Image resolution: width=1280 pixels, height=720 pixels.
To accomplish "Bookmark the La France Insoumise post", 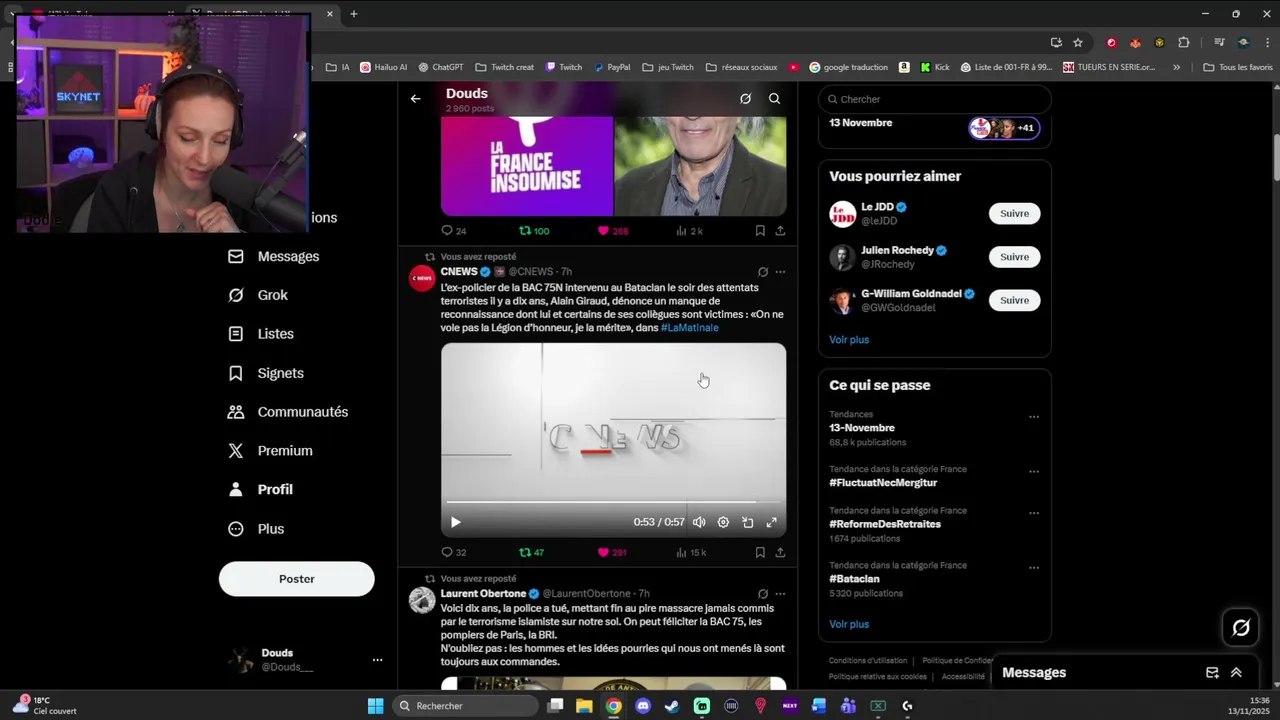I will pos(760,231).
